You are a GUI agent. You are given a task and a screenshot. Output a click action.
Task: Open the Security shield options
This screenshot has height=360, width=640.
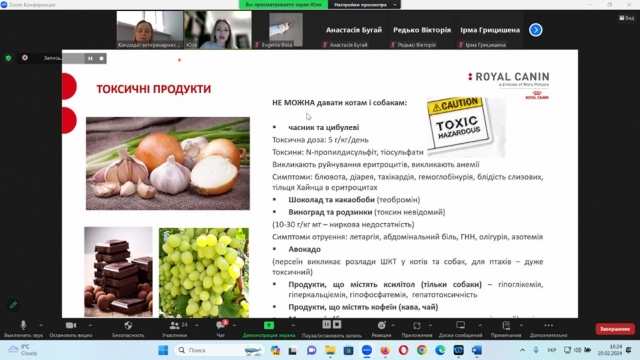pyautogui.click(x=128, y=325)
